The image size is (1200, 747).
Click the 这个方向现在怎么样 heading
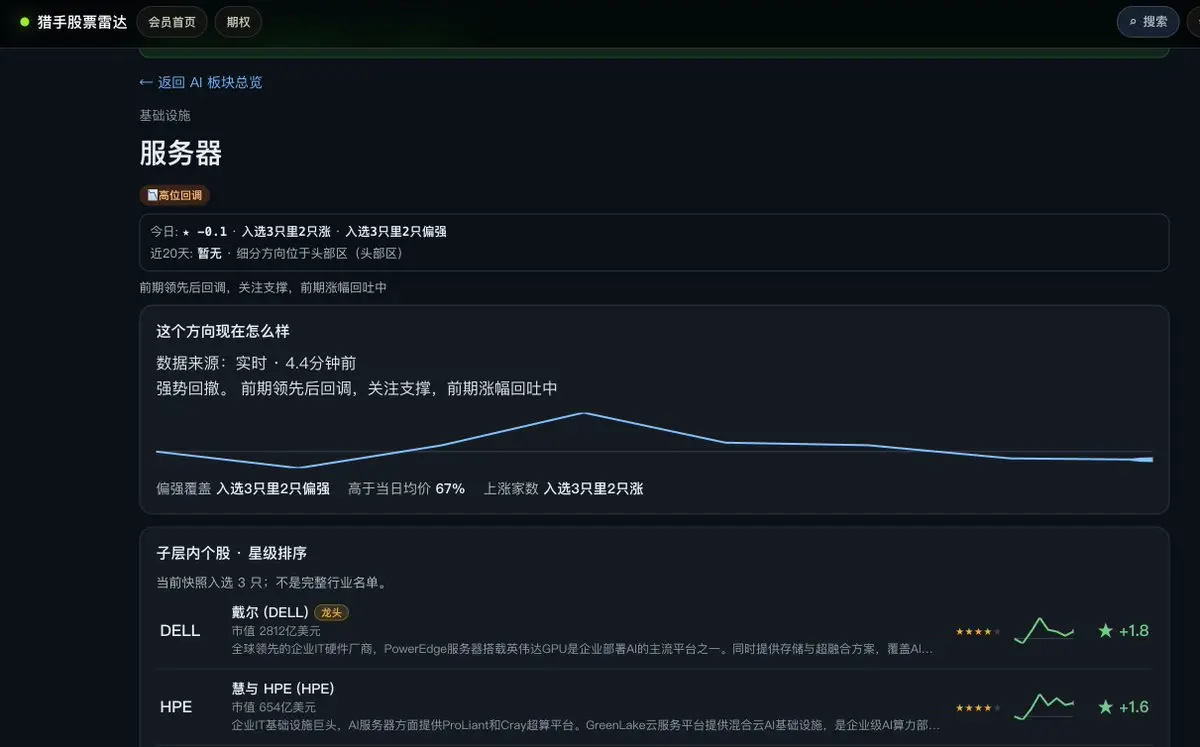223,331
